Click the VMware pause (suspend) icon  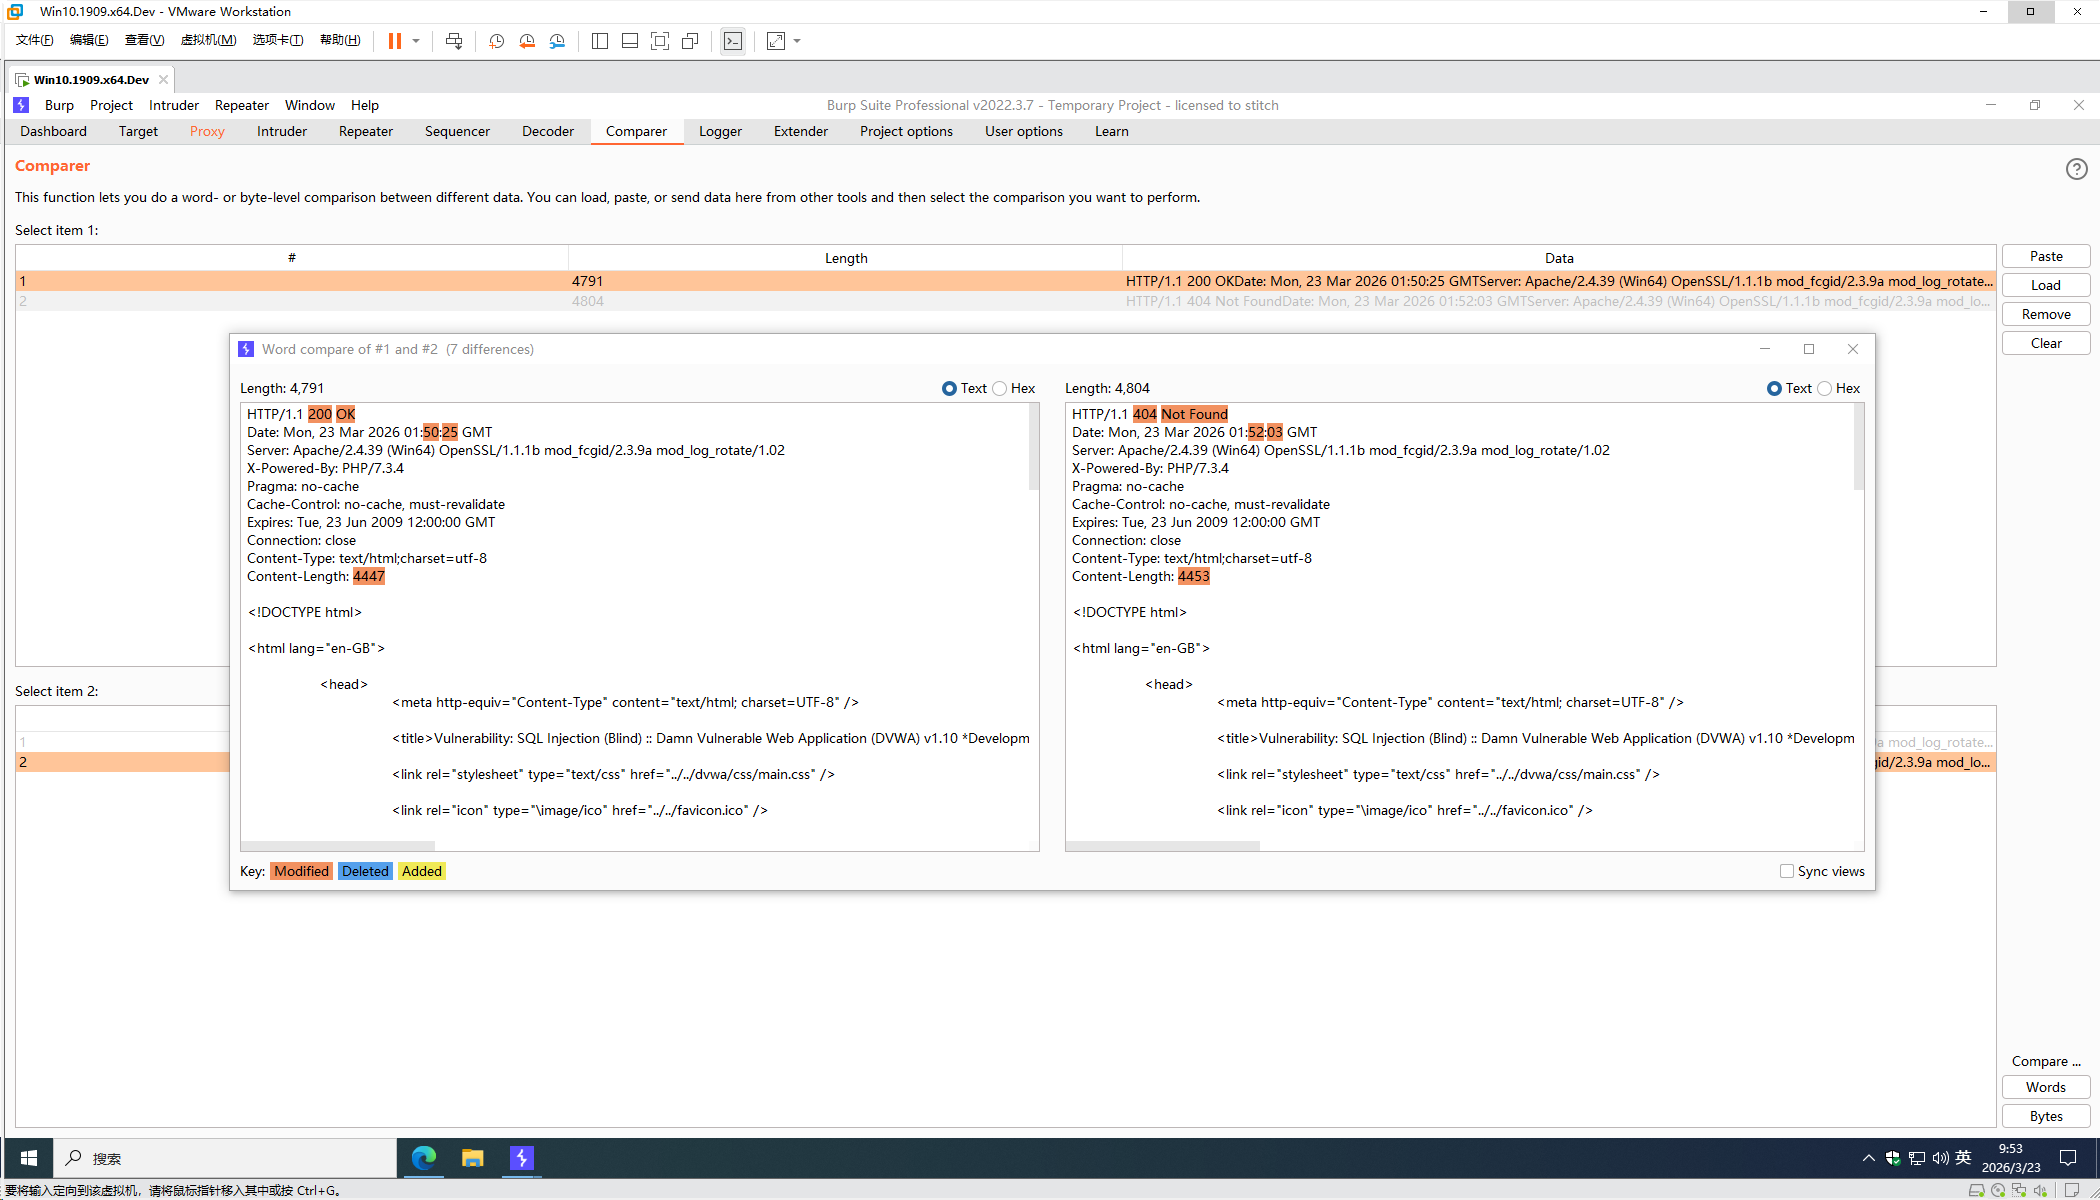(x=394, y=41)
